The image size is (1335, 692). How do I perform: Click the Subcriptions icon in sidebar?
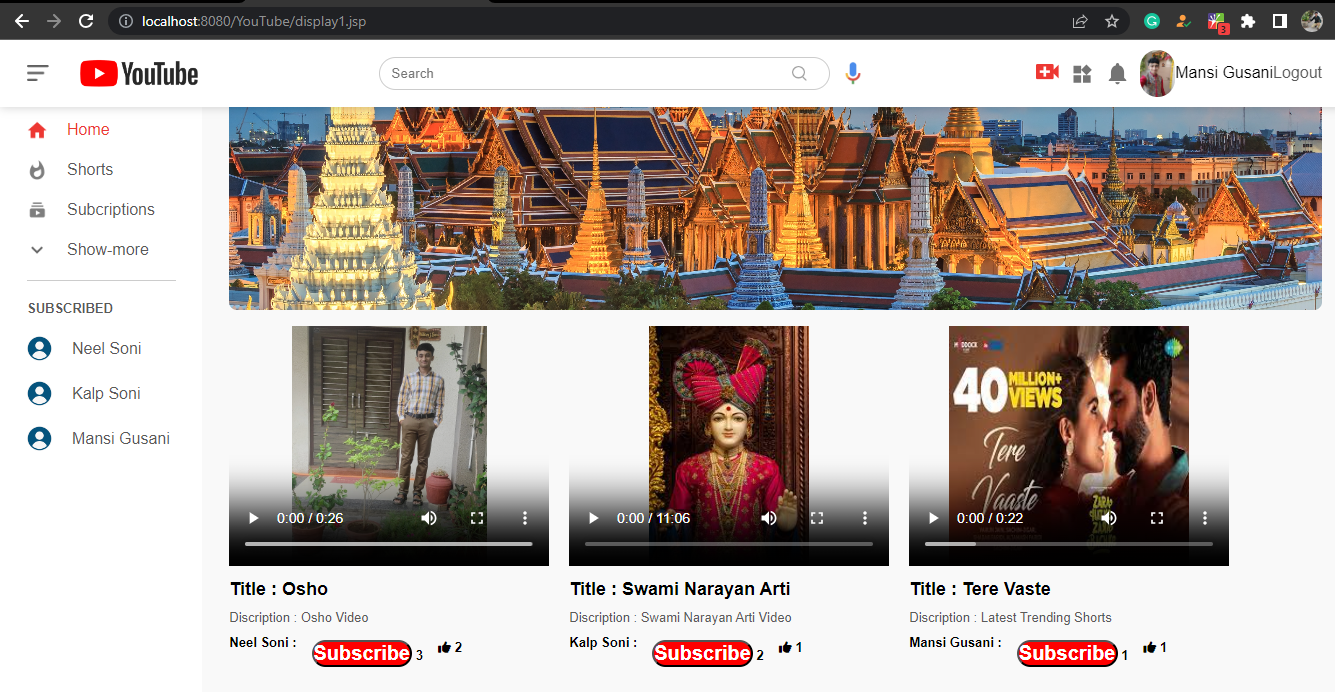(37, 210)
